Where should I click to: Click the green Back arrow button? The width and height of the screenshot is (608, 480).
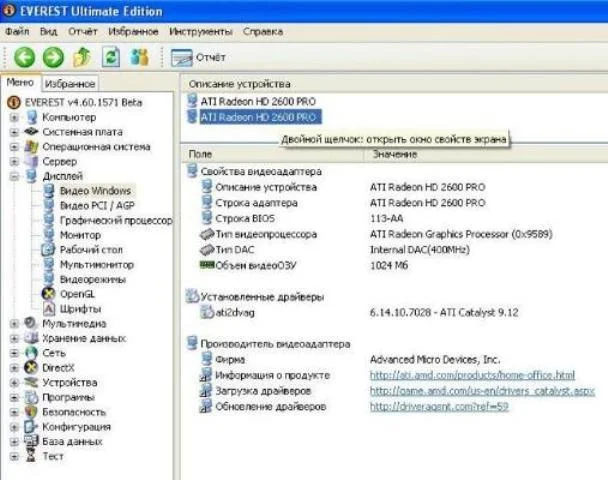pyautogui.click(x=24, y=57)
